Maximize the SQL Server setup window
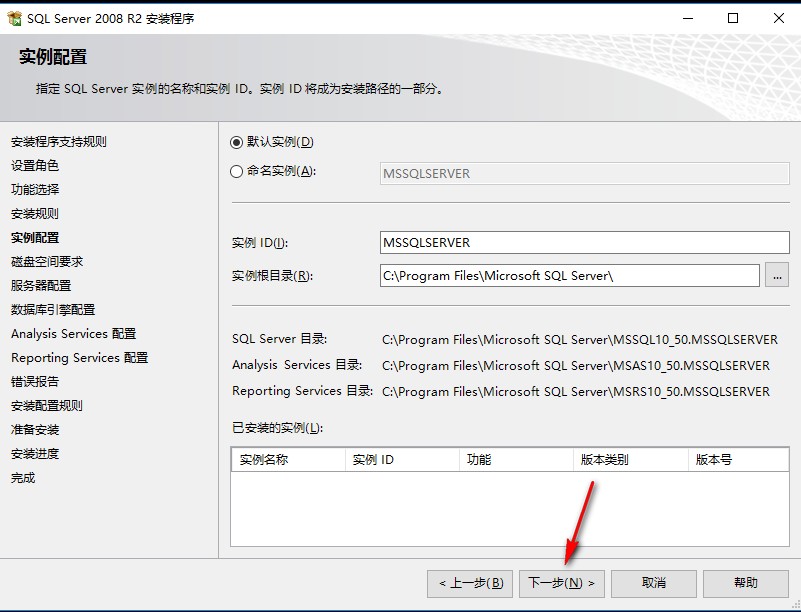 [733, 18]
